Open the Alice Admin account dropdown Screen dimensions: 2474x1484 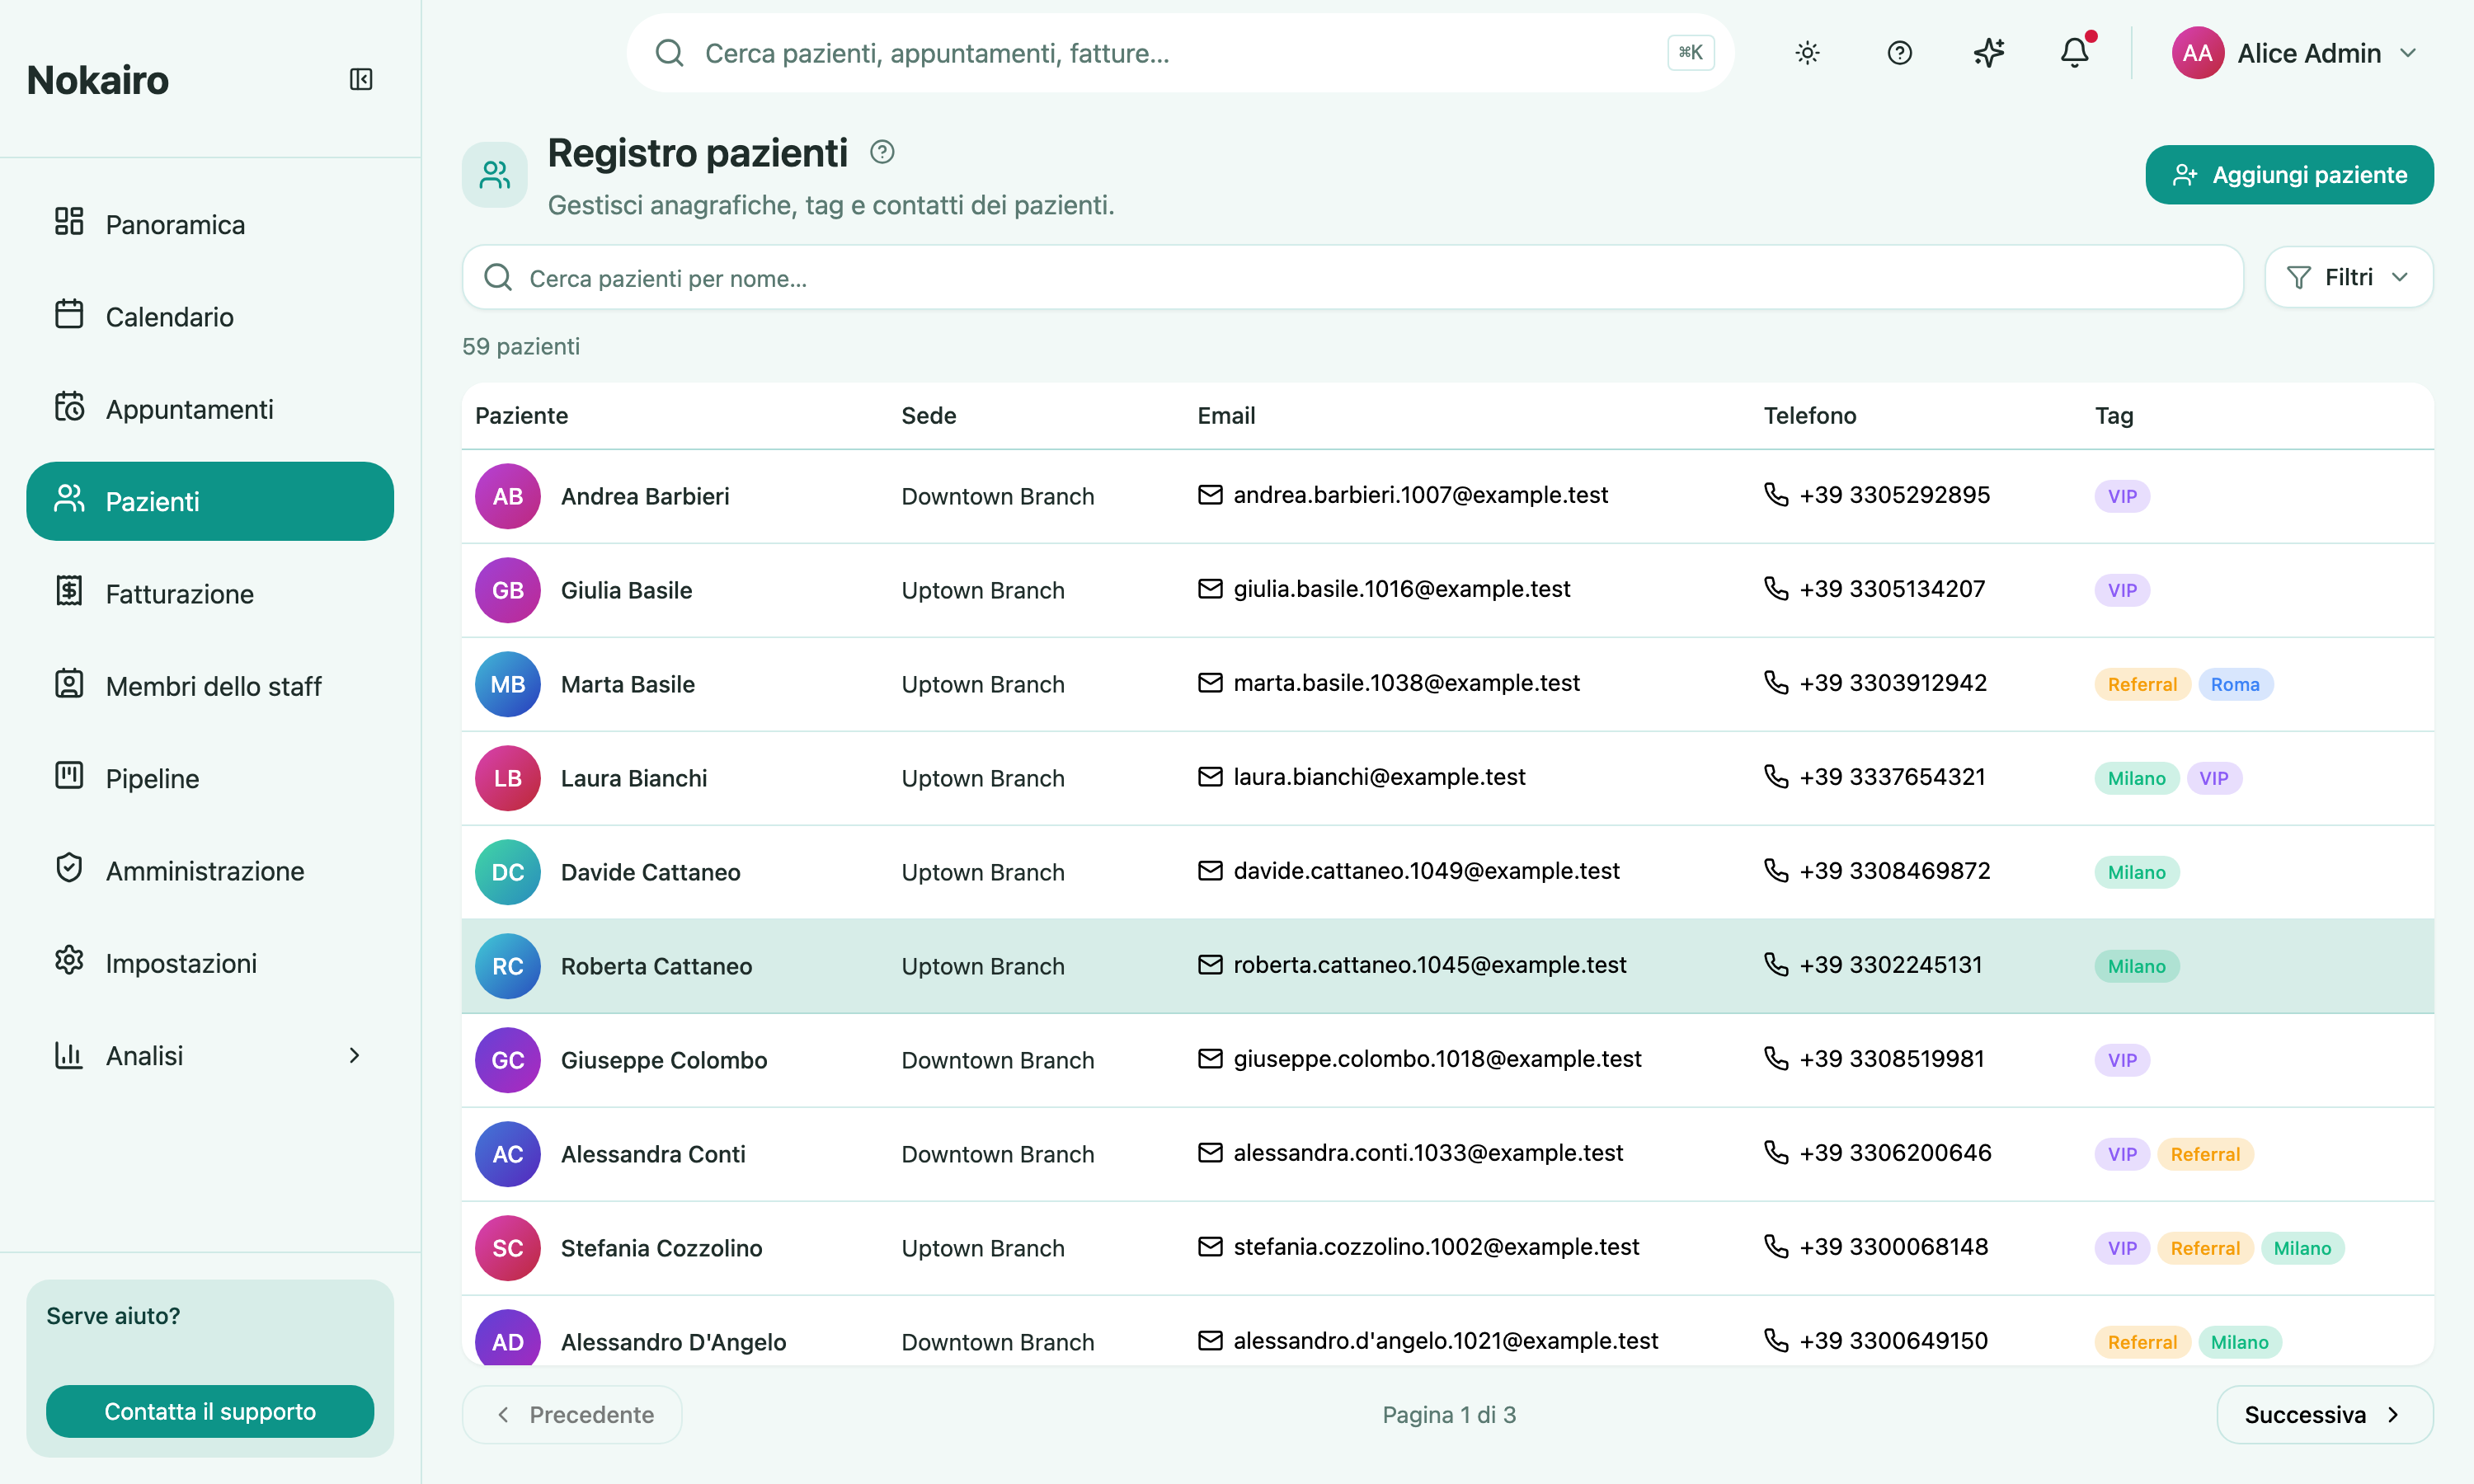tap(2295, 53)
